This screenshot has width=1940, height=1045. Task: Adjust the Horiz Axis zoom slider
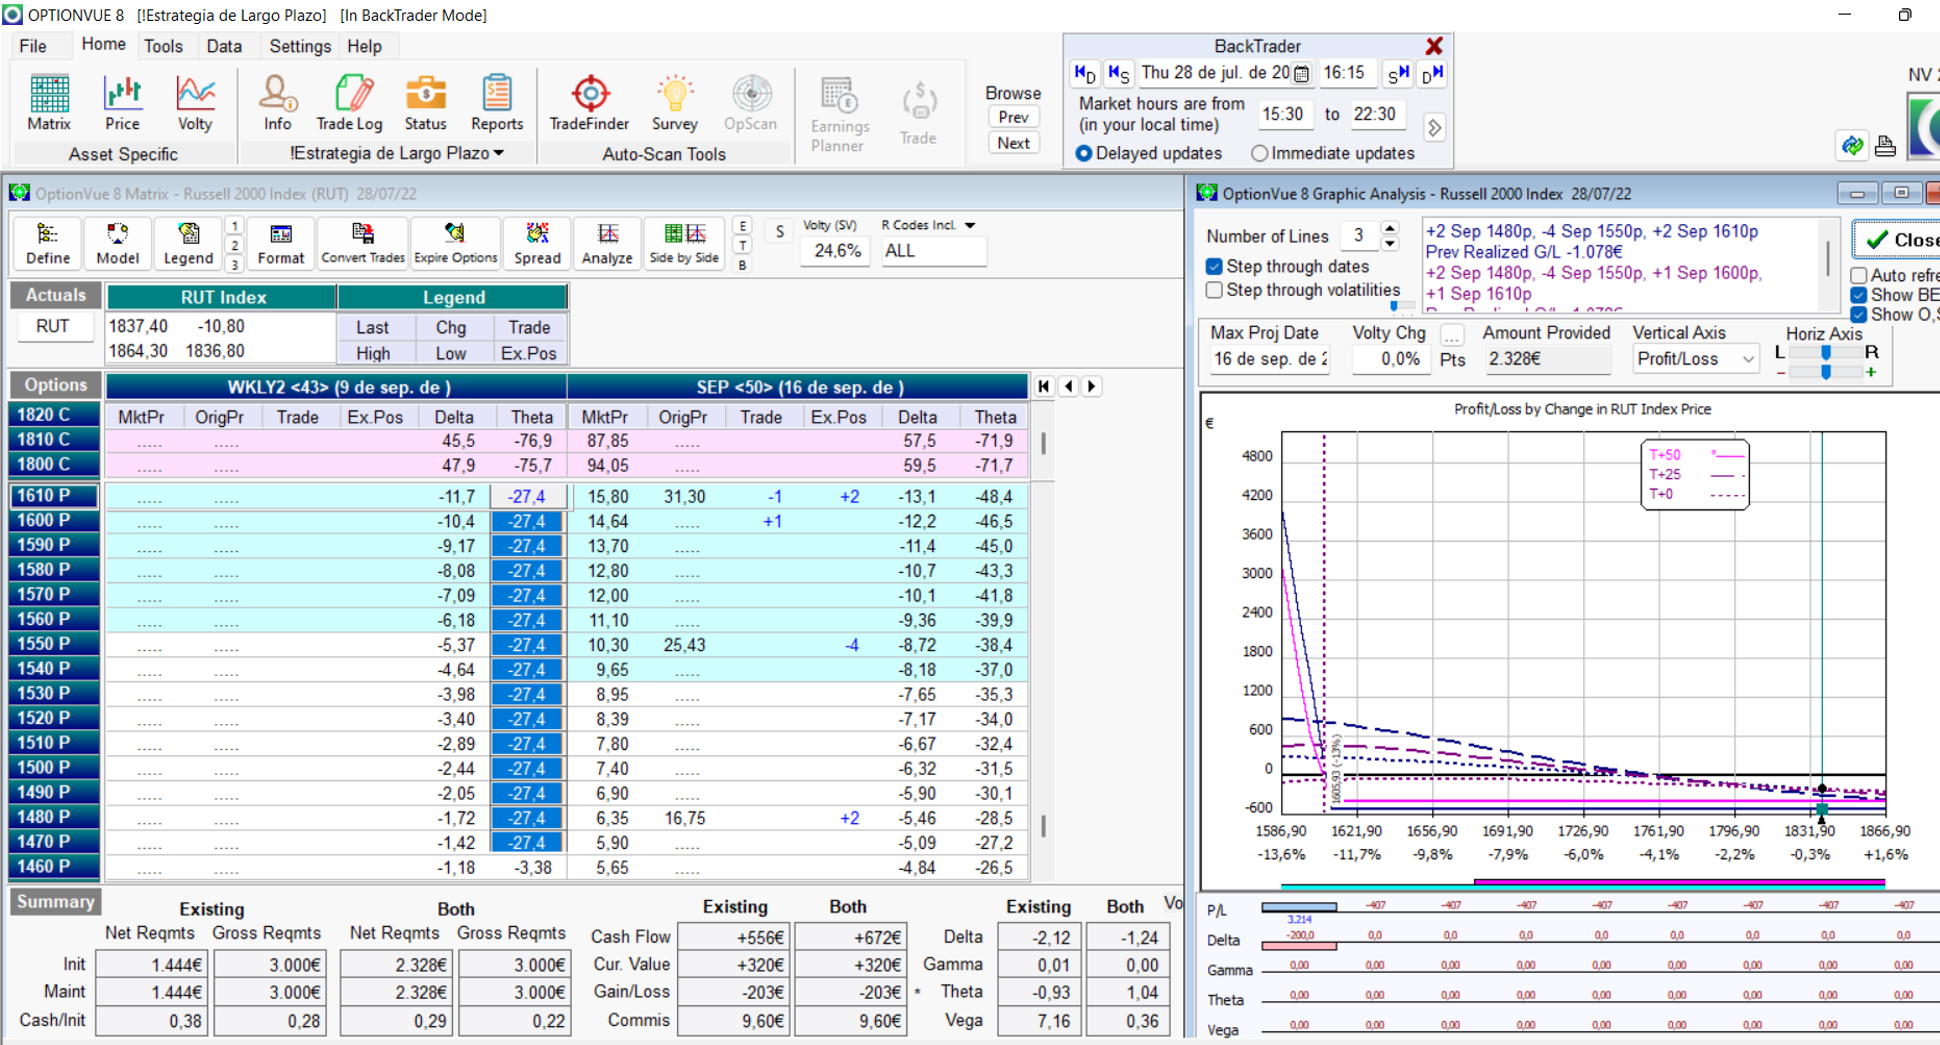click(x=1826, y=372)
